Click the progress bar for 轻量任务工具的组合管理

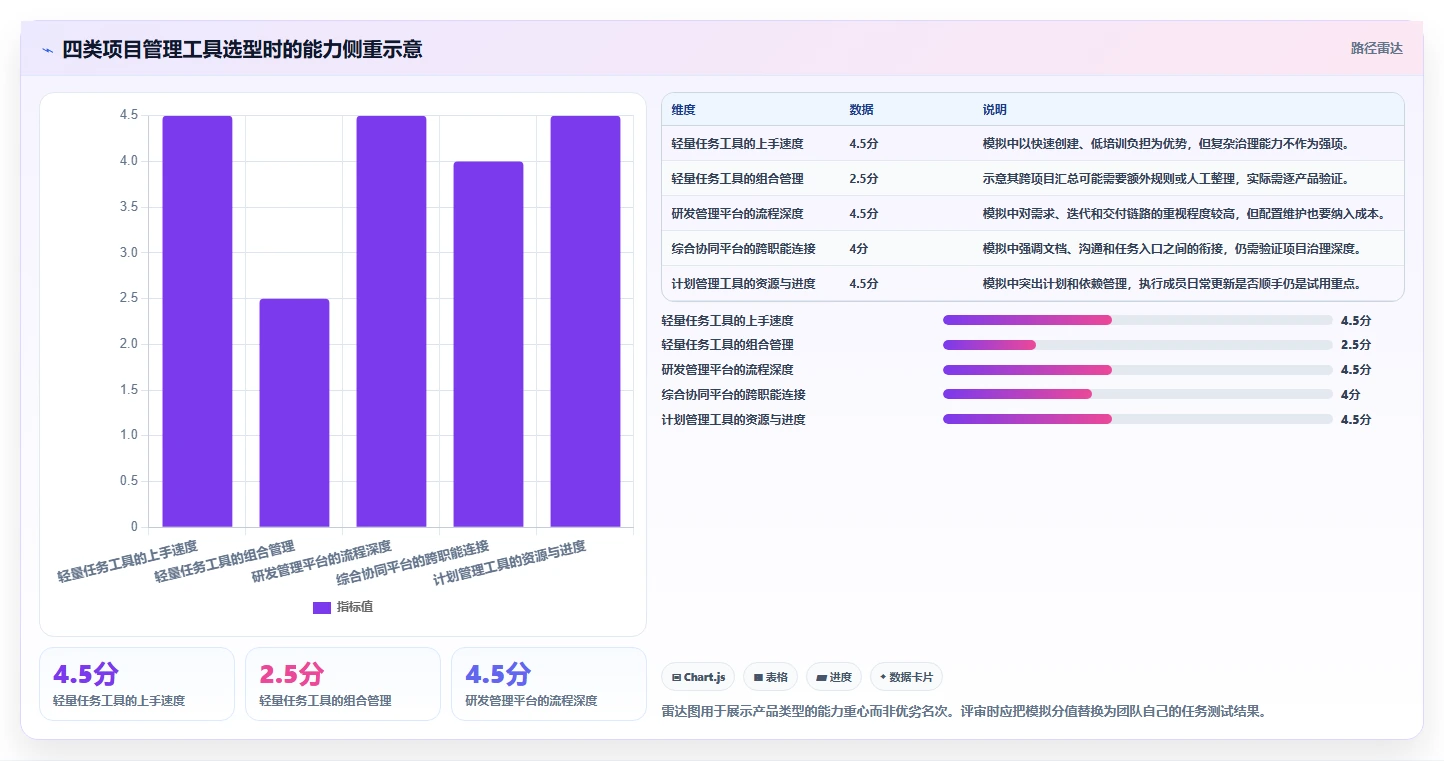click(x=1137, y=344)
